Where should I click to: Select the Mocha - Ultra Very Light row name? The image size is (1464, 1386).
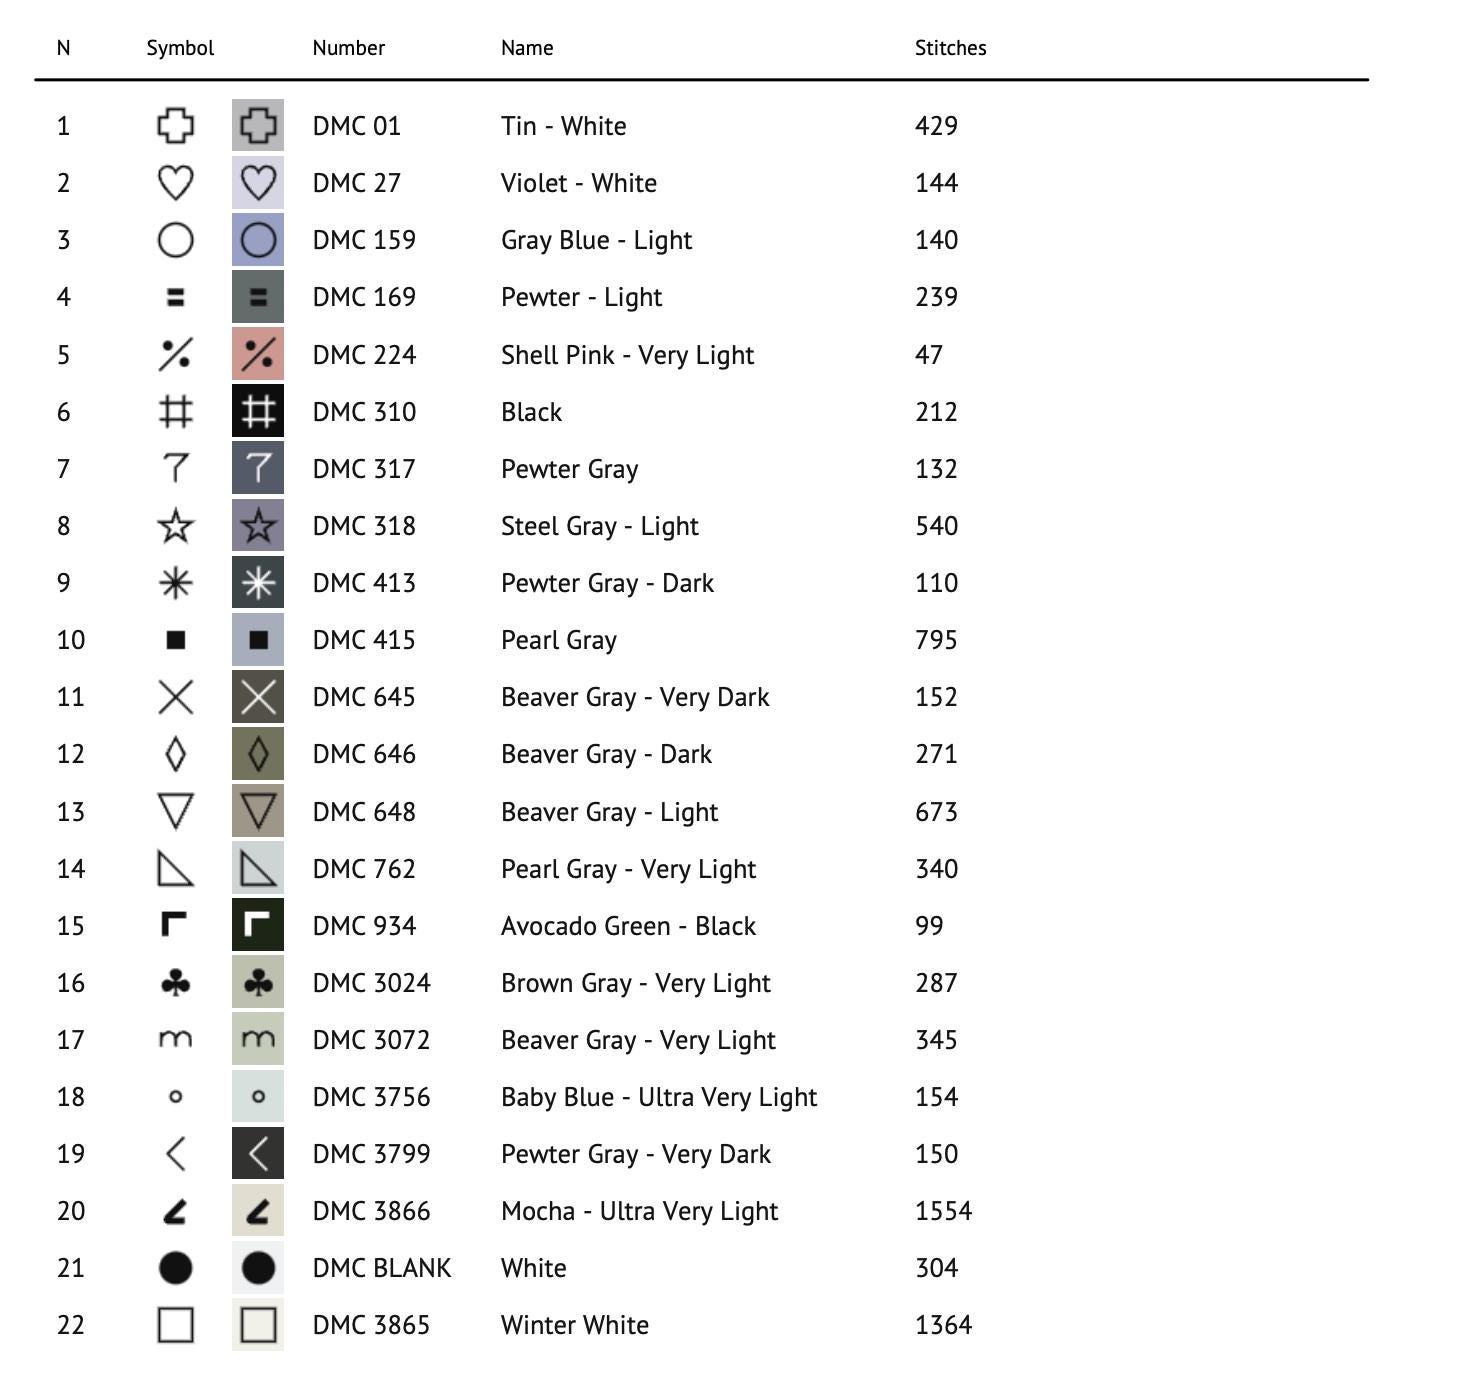(639, 1211)
